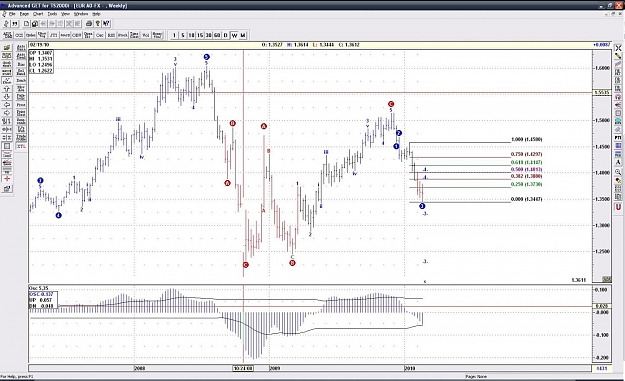Click the 0.618 (1.4147) Fibonacci level label
The image size is (625, 381).
tap(526, 163)
